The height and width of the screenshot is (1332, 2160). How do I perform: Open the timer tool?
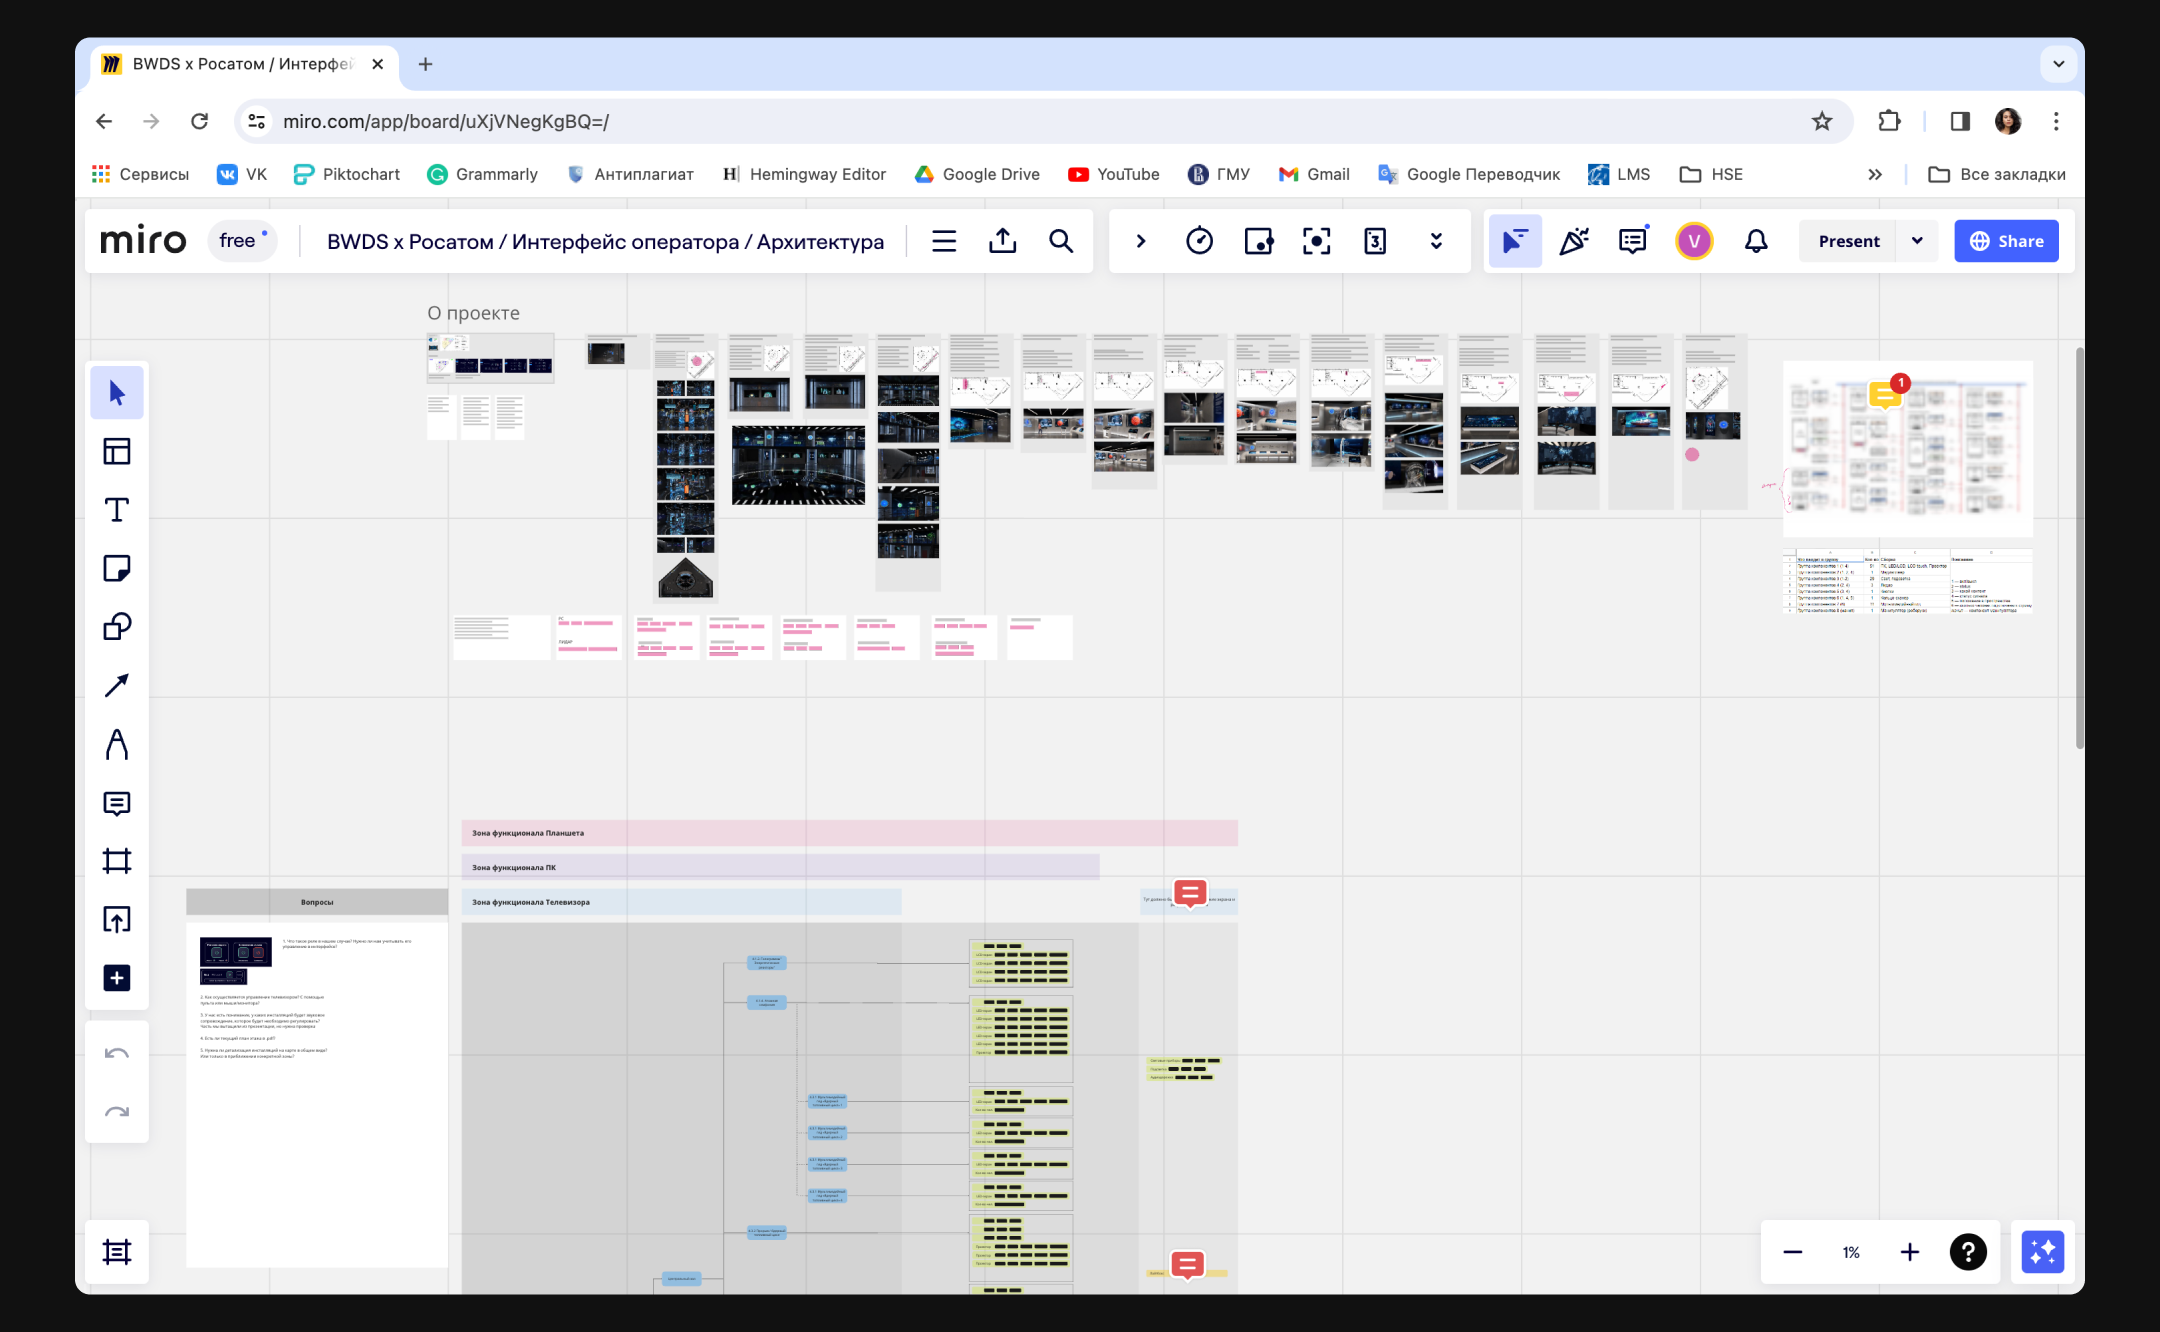point(1199,241)
